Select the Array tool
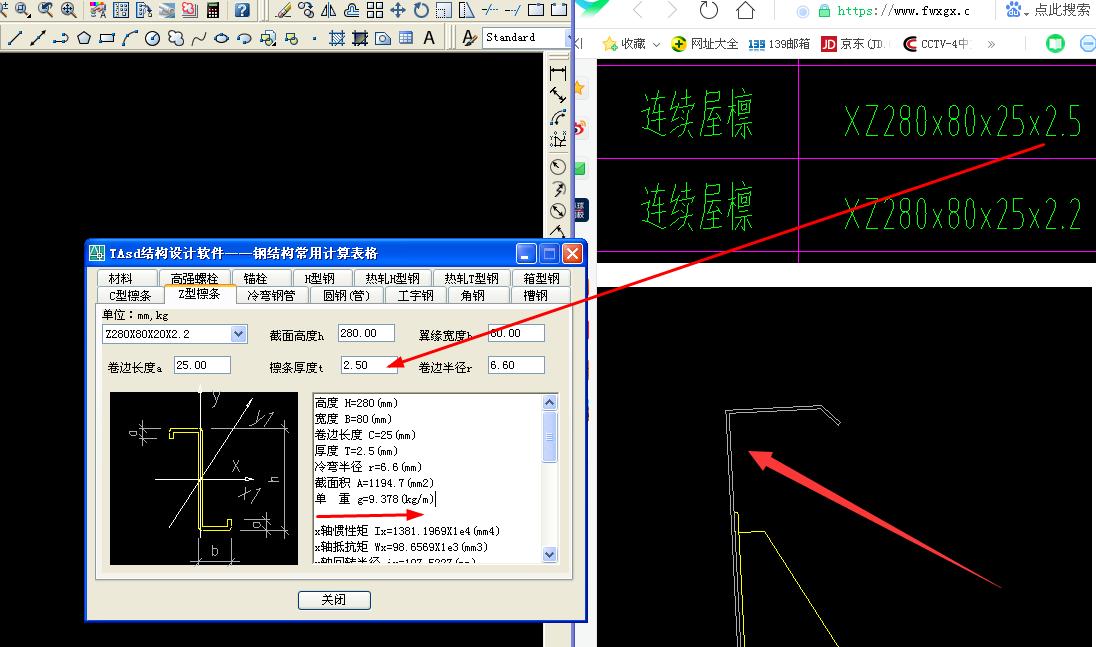The height and width of the screenshot is (647, 1096). pos(375,10)
